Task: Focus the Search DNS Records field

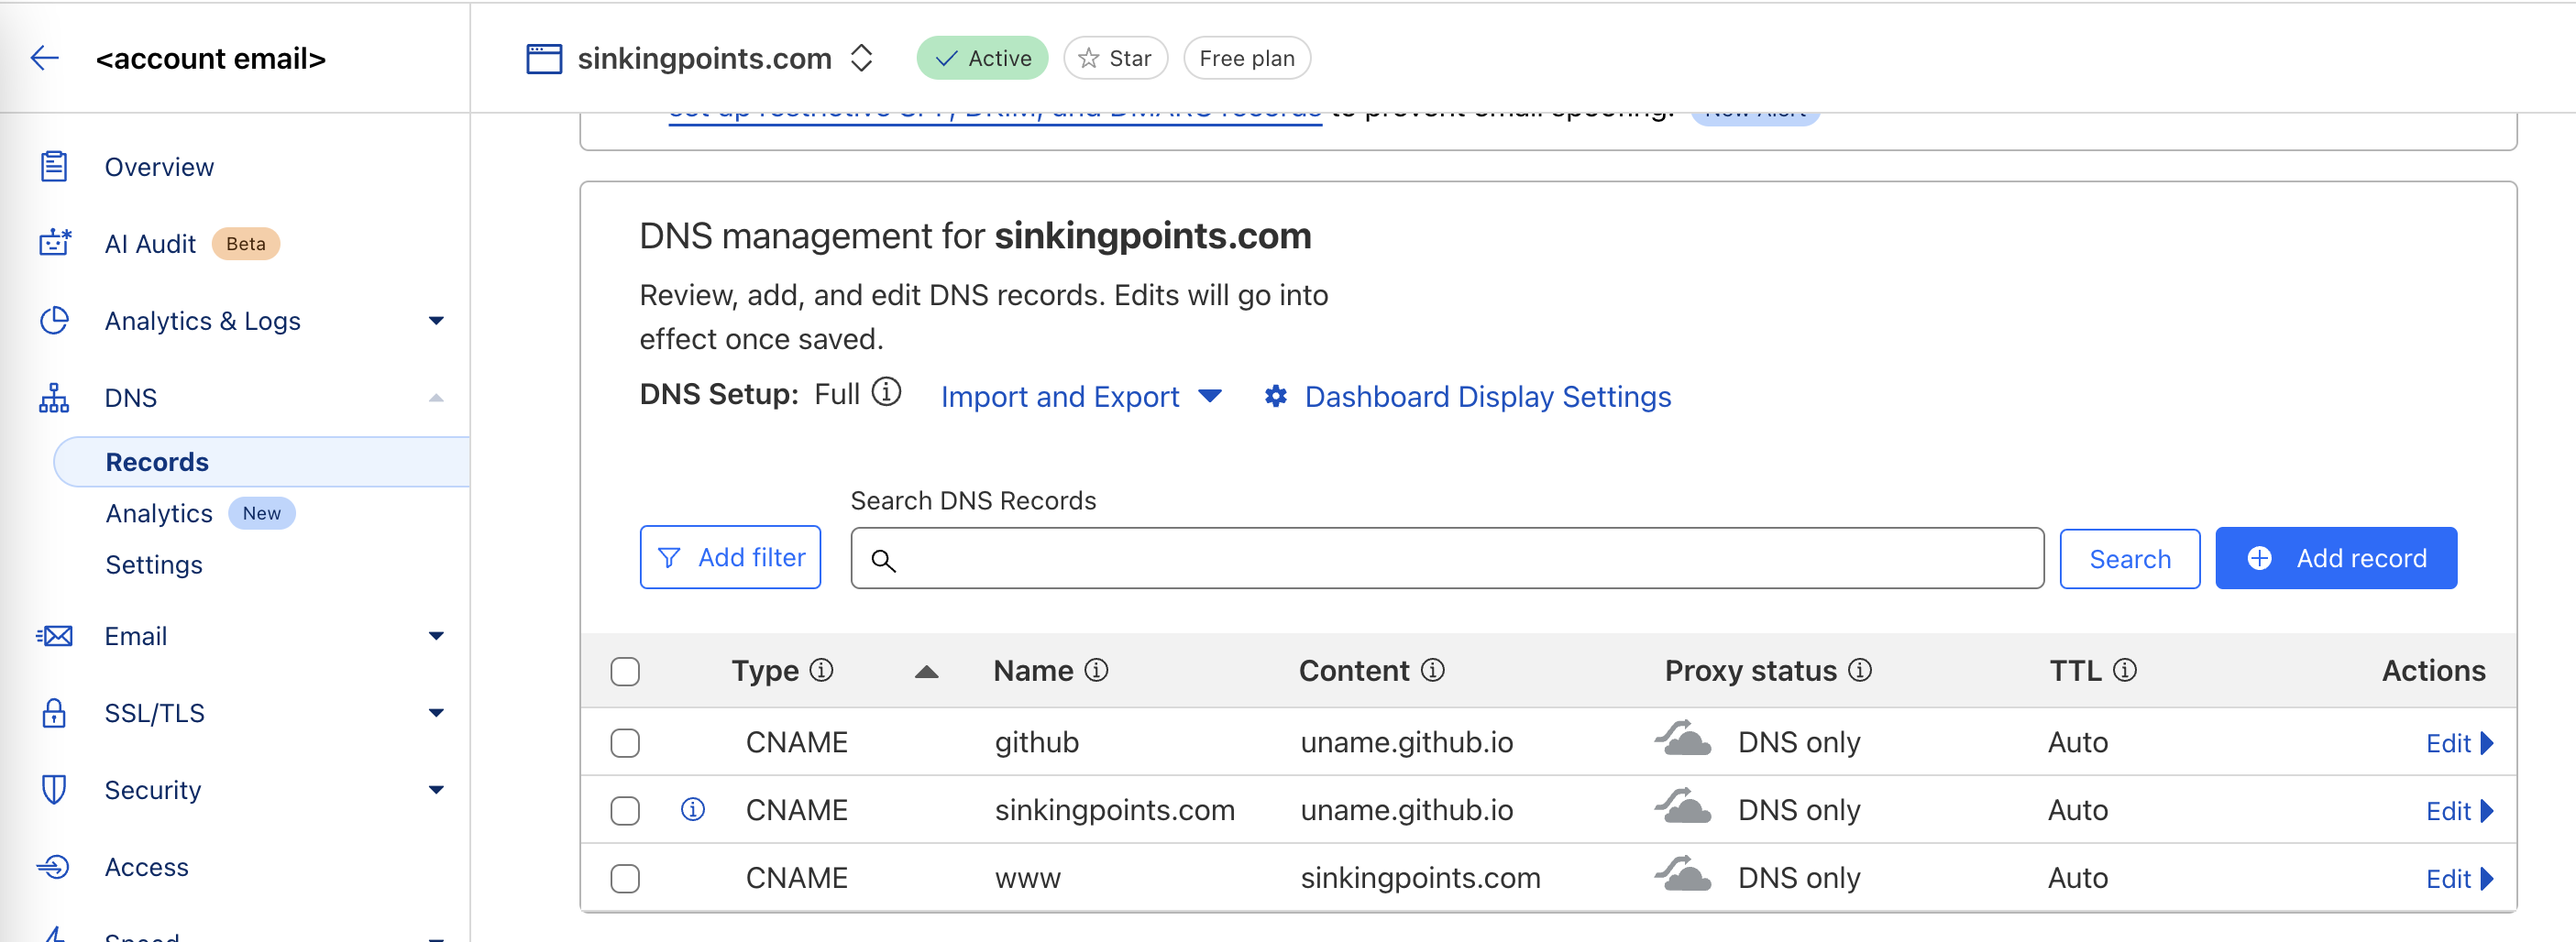Action: point(1447,558)
